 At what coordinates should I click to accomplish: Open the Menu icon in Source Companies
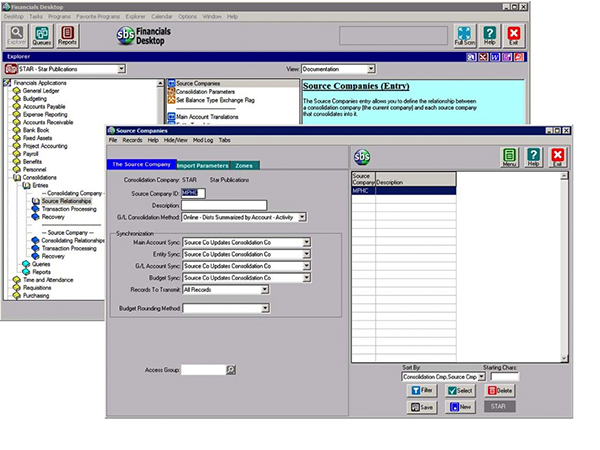click(x=510, y=157)
